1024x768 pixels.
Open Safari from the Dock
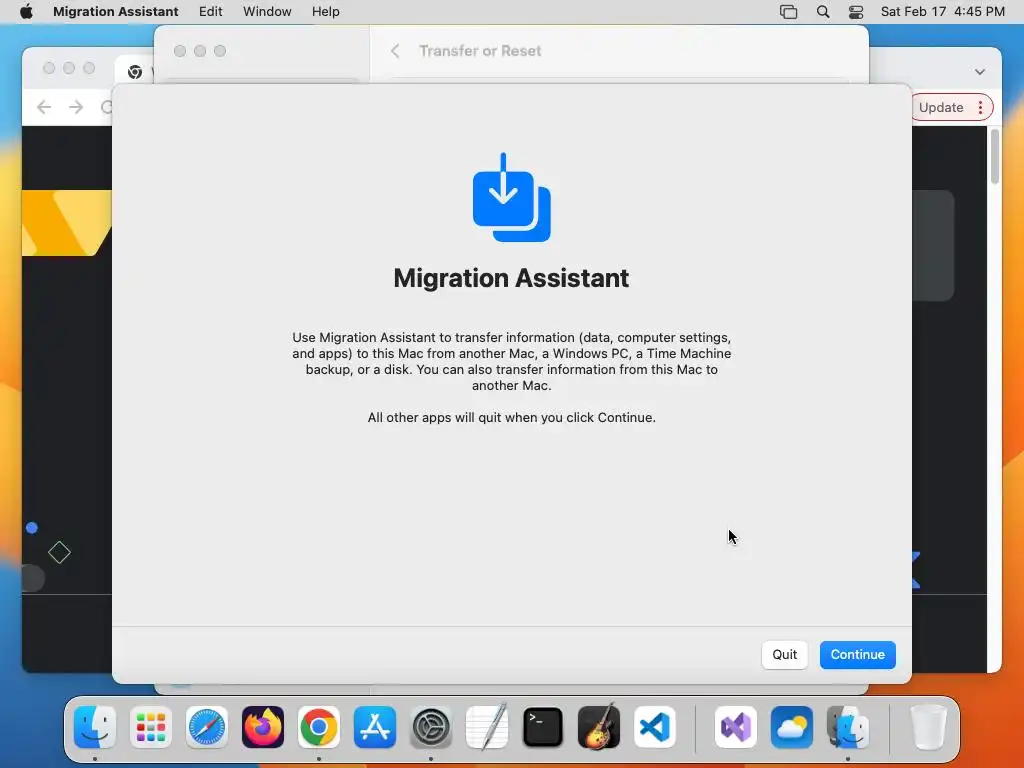pos(207,727)
